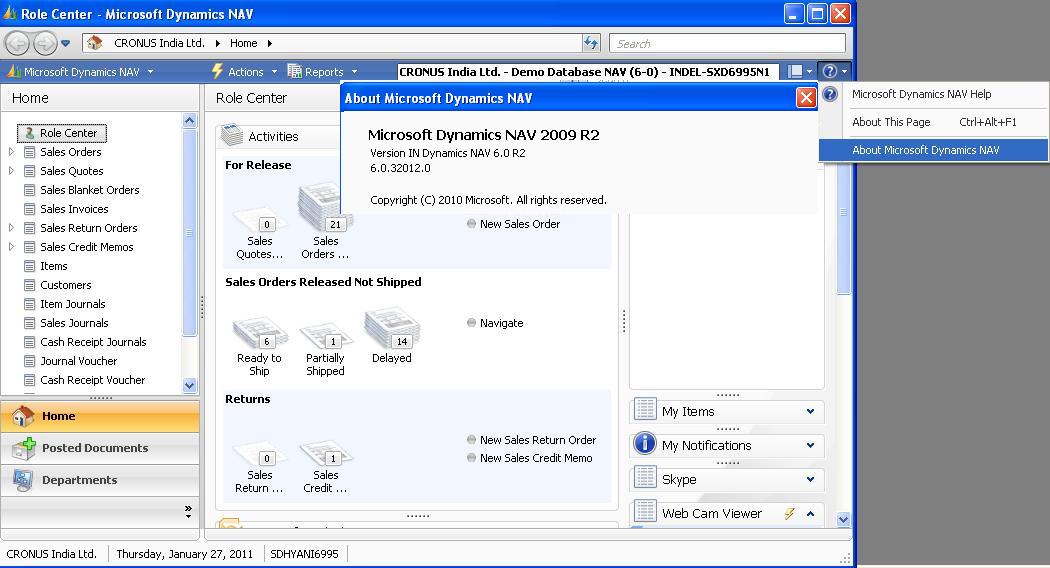The height and width of the screenshot is (568, 1050).
Task: Click the Sales Credit cue icon
Action: pyautogui.click(x=325, y=453)
